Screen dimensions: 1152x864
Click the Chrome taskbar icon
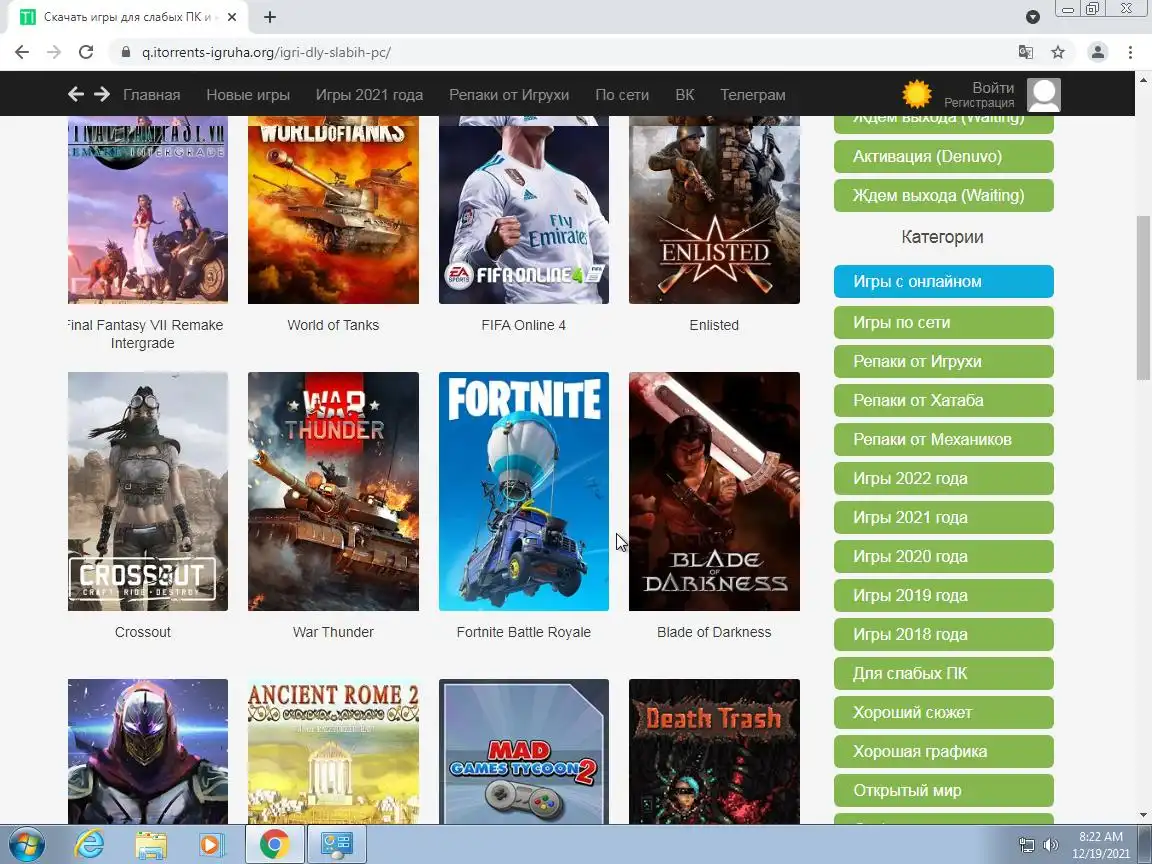click(x=274, y=844)
